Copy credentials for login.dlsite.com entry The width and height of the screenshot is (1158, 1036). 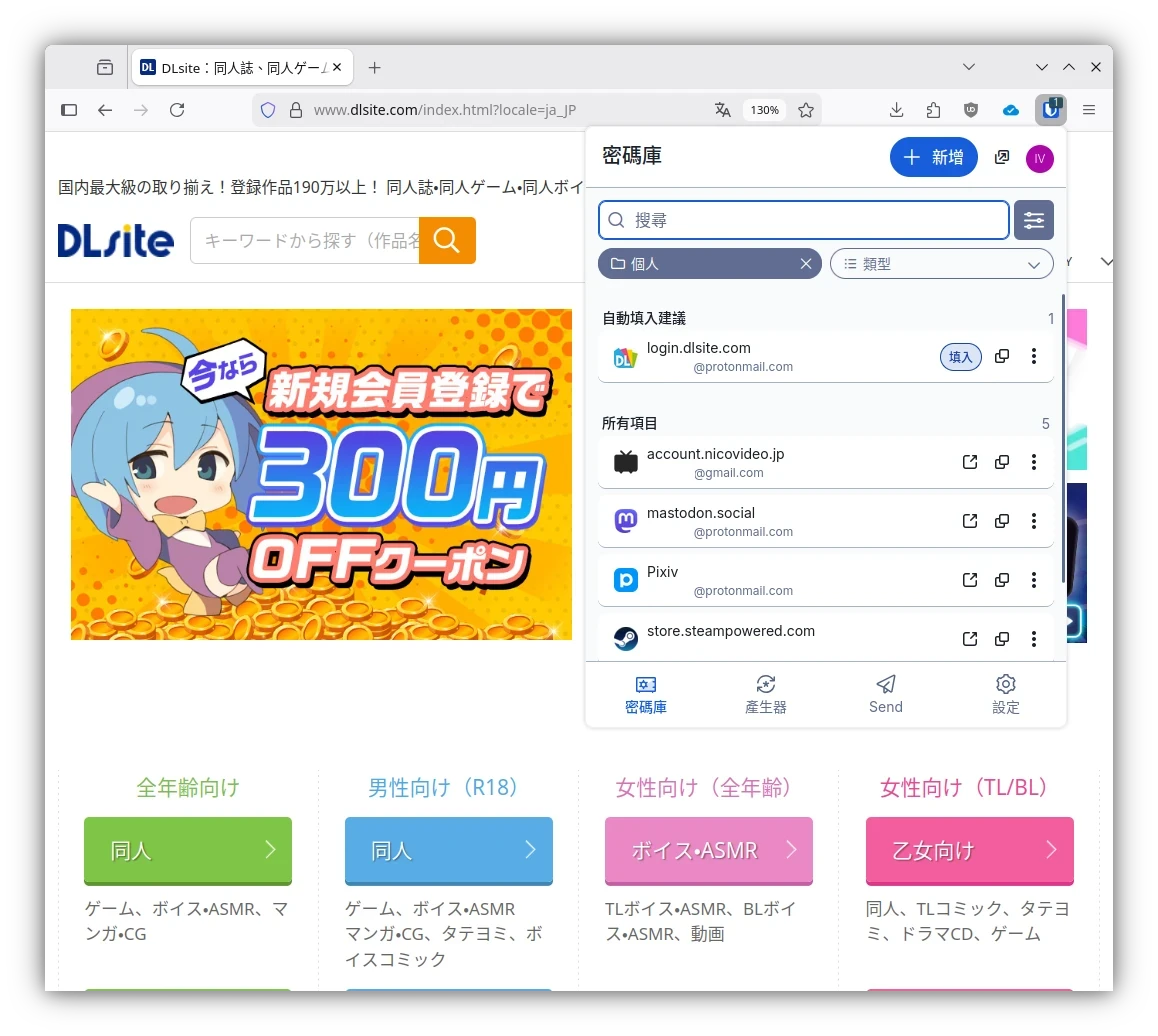click(1001, 357)
